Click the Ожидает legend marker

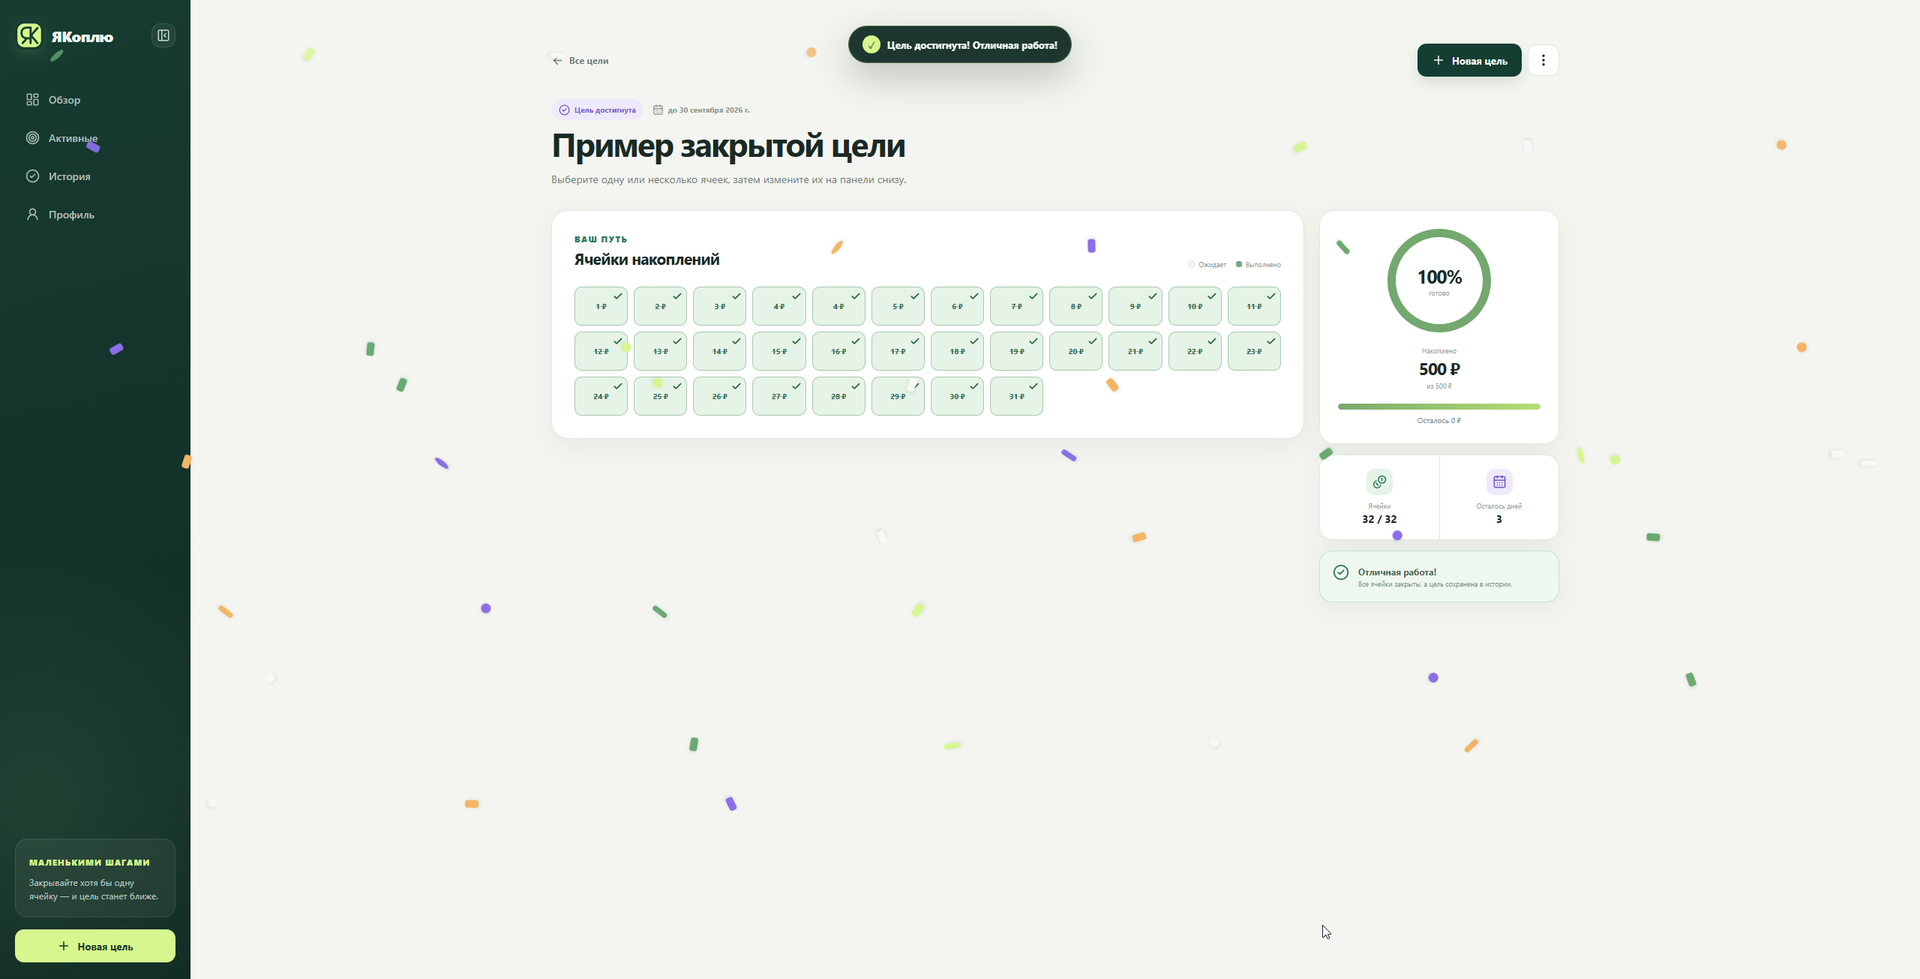tap(1191, 264)
